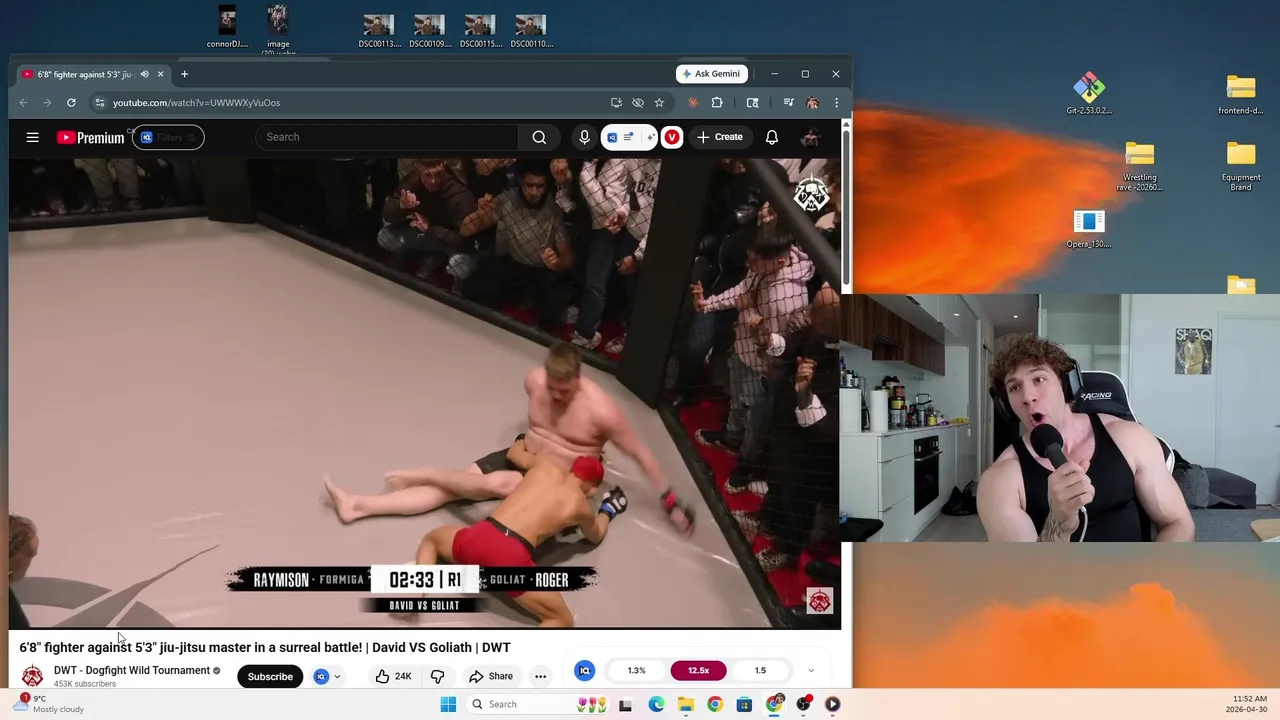The width and height of the screenshot is (1280, 720).
Task: Open the Chrome three-dot menu
Action: [x=836, y=102]
